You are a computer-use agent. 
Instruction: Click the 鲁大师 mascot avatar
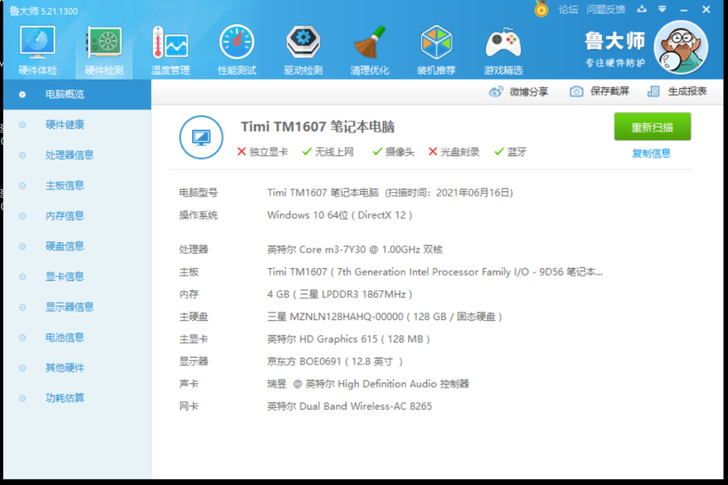coord(681,47)
